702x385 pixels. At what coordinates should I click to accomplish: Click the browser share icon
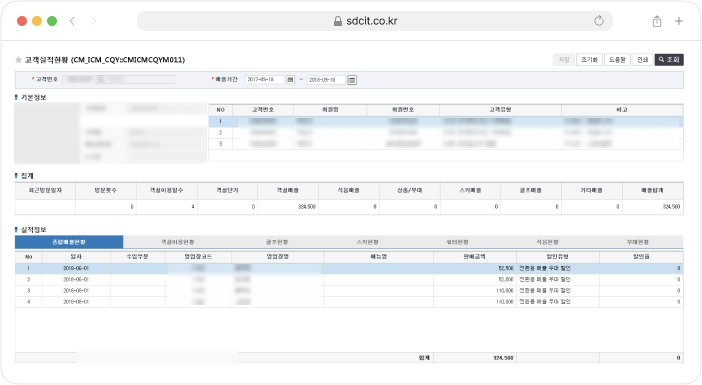pyautogui.click(x=657, y=21)
